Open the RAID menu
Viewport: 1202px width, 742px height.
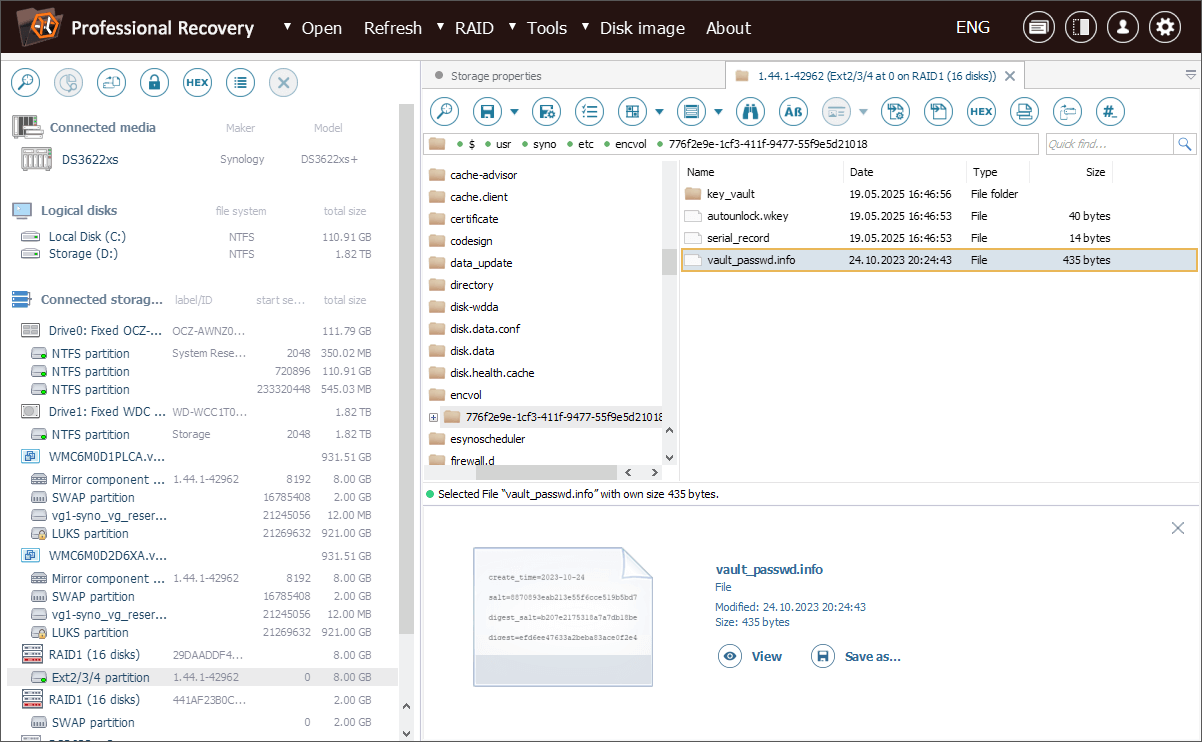474,28
